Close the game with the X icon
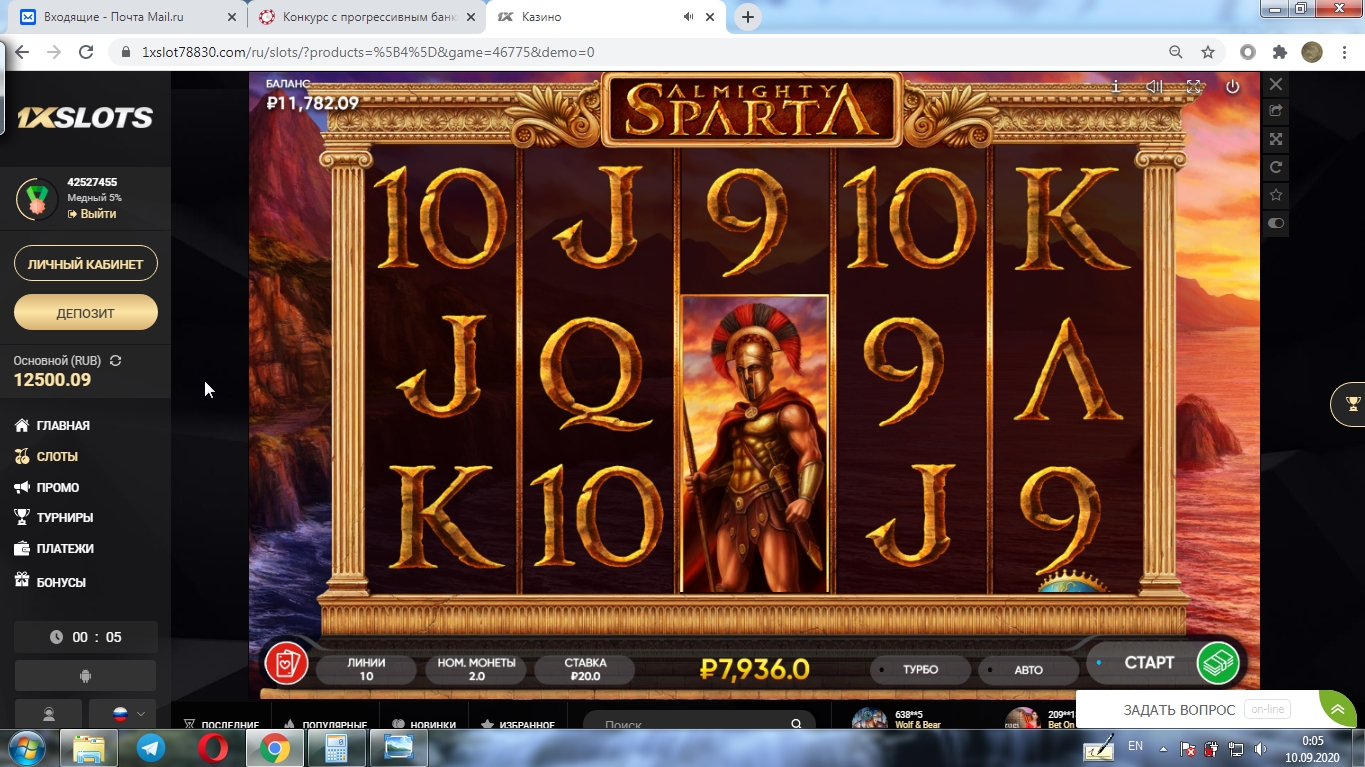This screenshot has height=767, width=1365. (x=1275, y=84)
